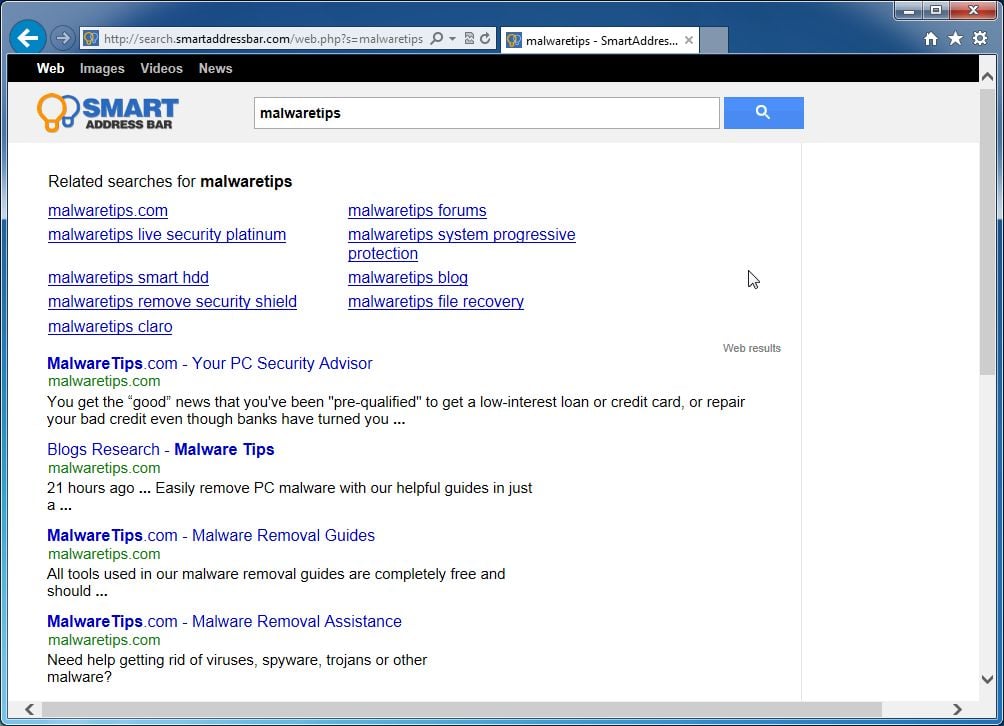Click snippet Need help getting rid of viruses
1004x726 pixels.
(237, 668)
